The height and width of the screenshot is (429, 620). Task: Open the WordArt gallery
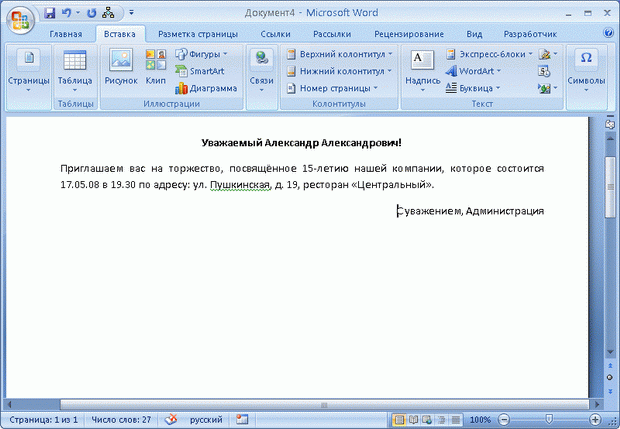click(x=473, y=71)
